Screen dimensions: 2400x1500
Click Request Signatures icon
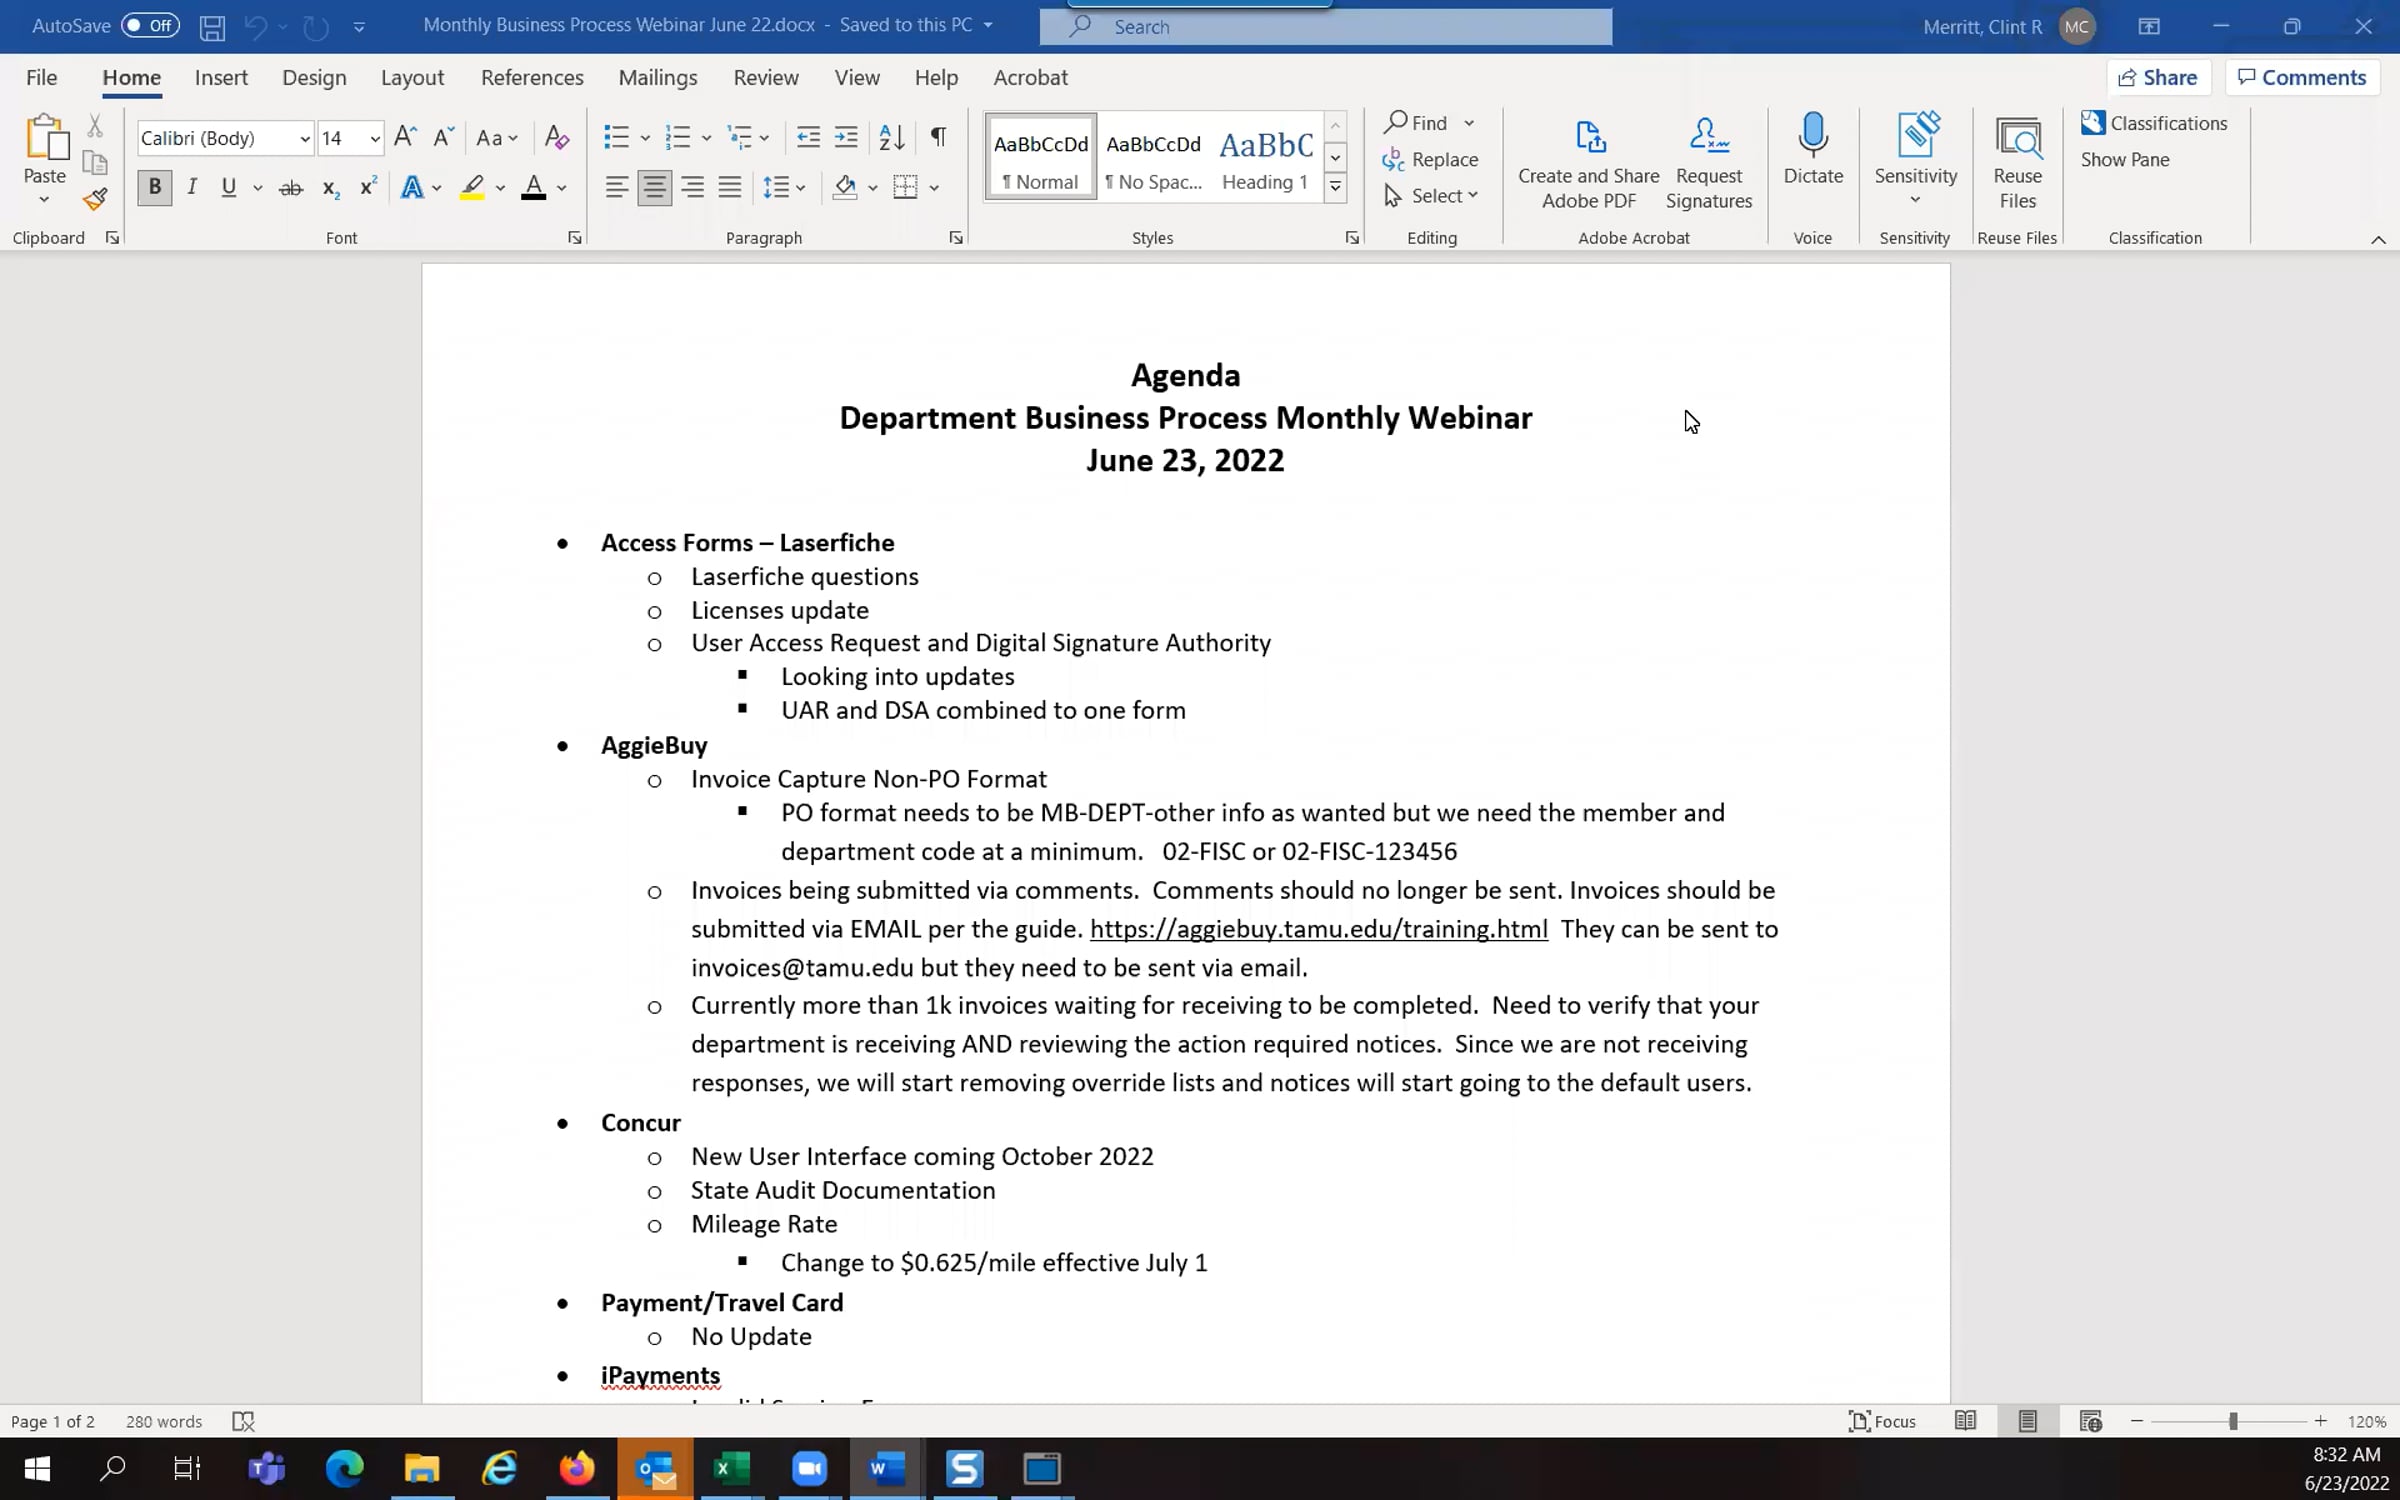click(x=1709, y=162)
